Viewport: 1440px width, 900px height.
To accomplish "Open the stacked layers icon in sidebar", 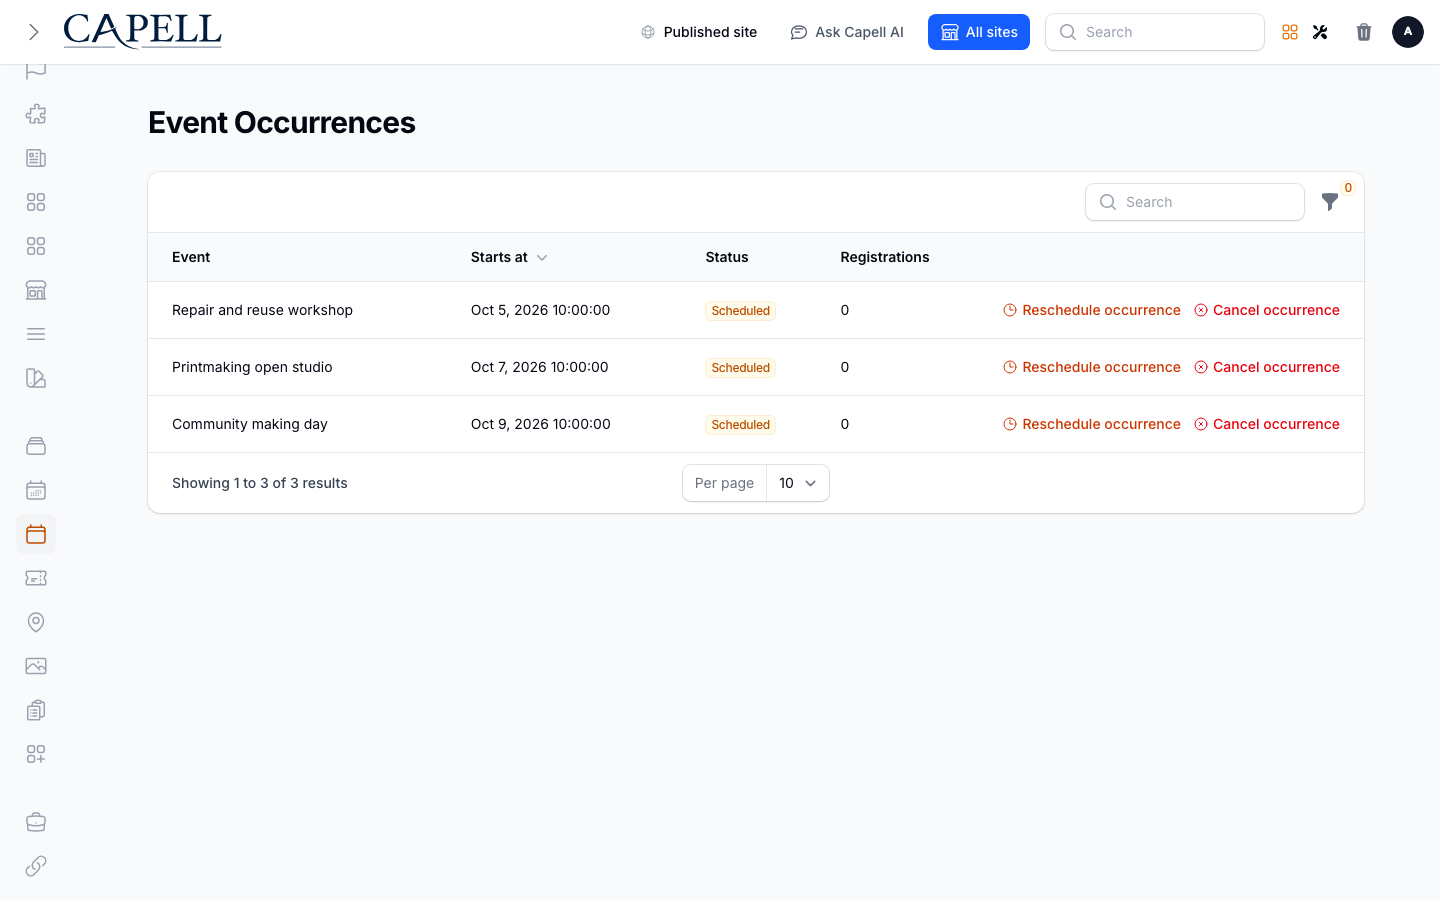I will [x=36, y=446].
